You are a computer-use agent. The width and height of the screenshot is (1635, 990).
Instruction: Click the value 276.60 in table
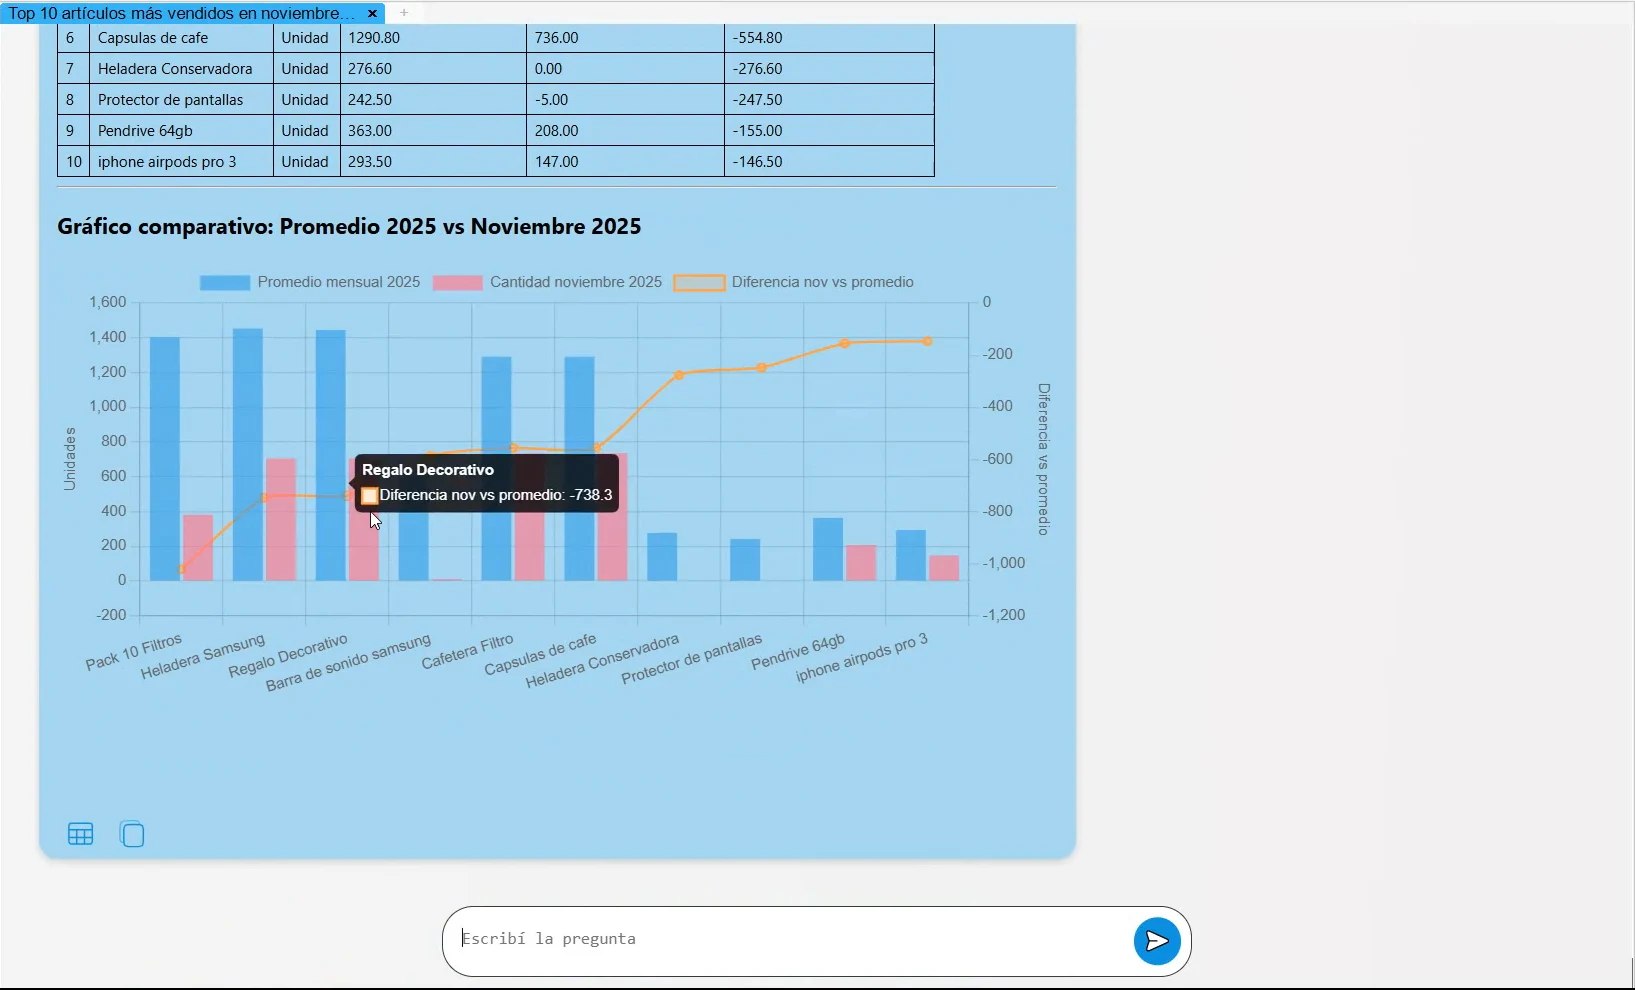click(x=370, y=69)
